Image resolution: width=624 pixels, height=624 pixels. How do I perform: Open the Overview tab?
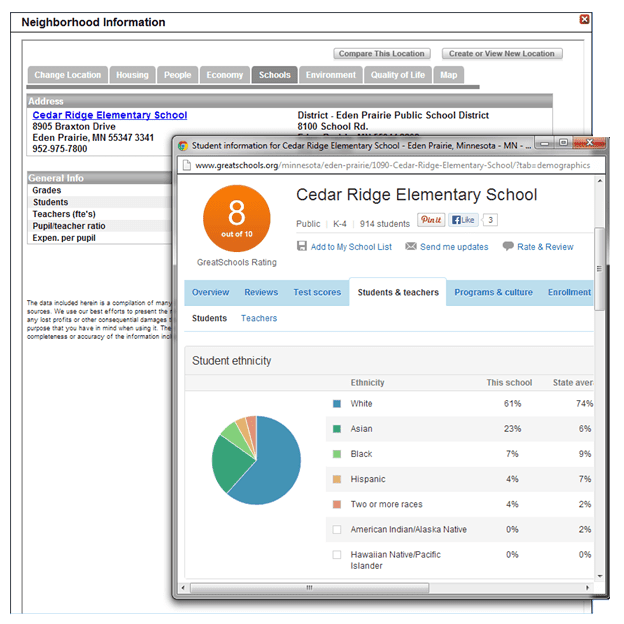(211, 292)
